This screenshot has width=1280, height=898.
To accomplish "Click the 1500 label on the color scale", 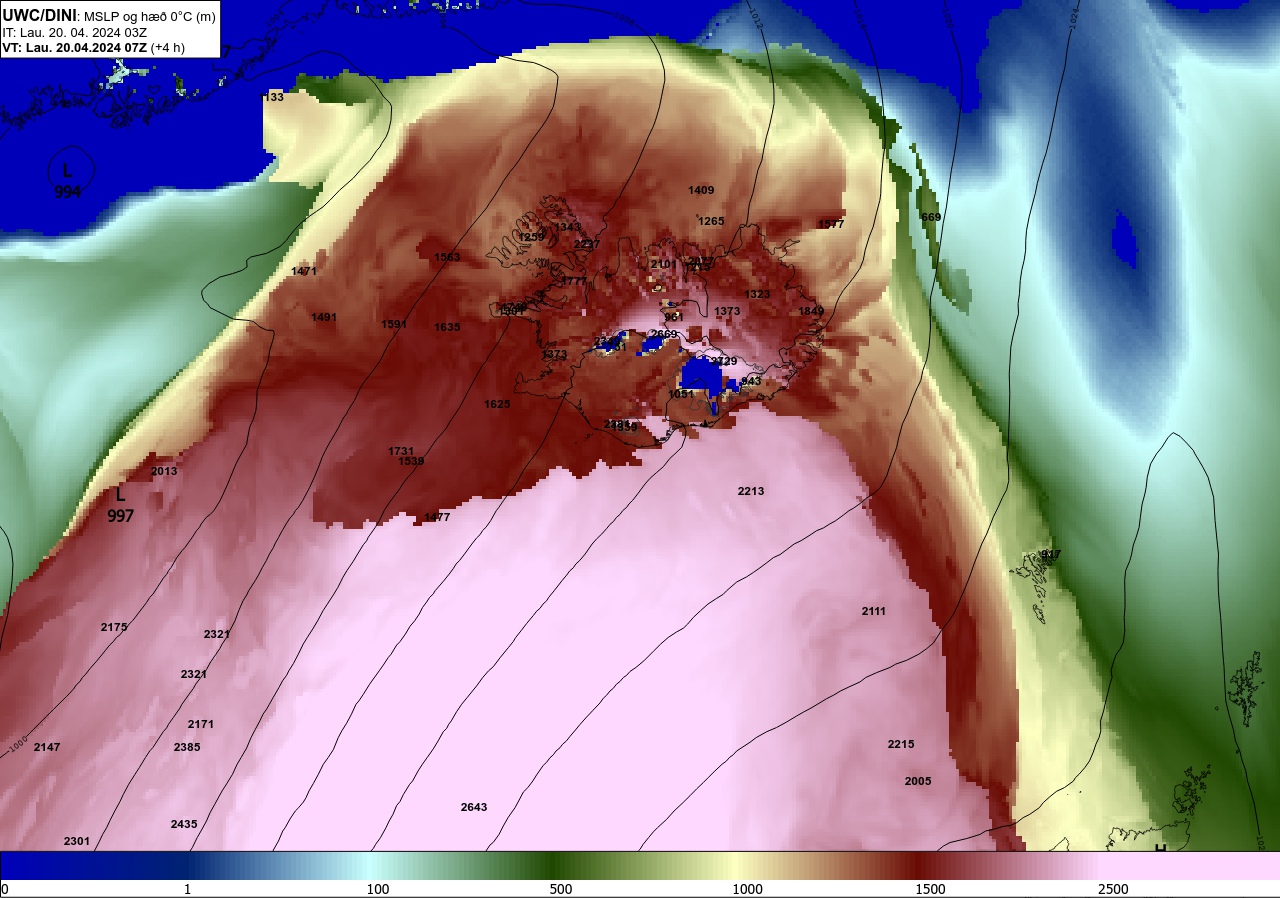I will pyautogui.click(x=930, y=889).
